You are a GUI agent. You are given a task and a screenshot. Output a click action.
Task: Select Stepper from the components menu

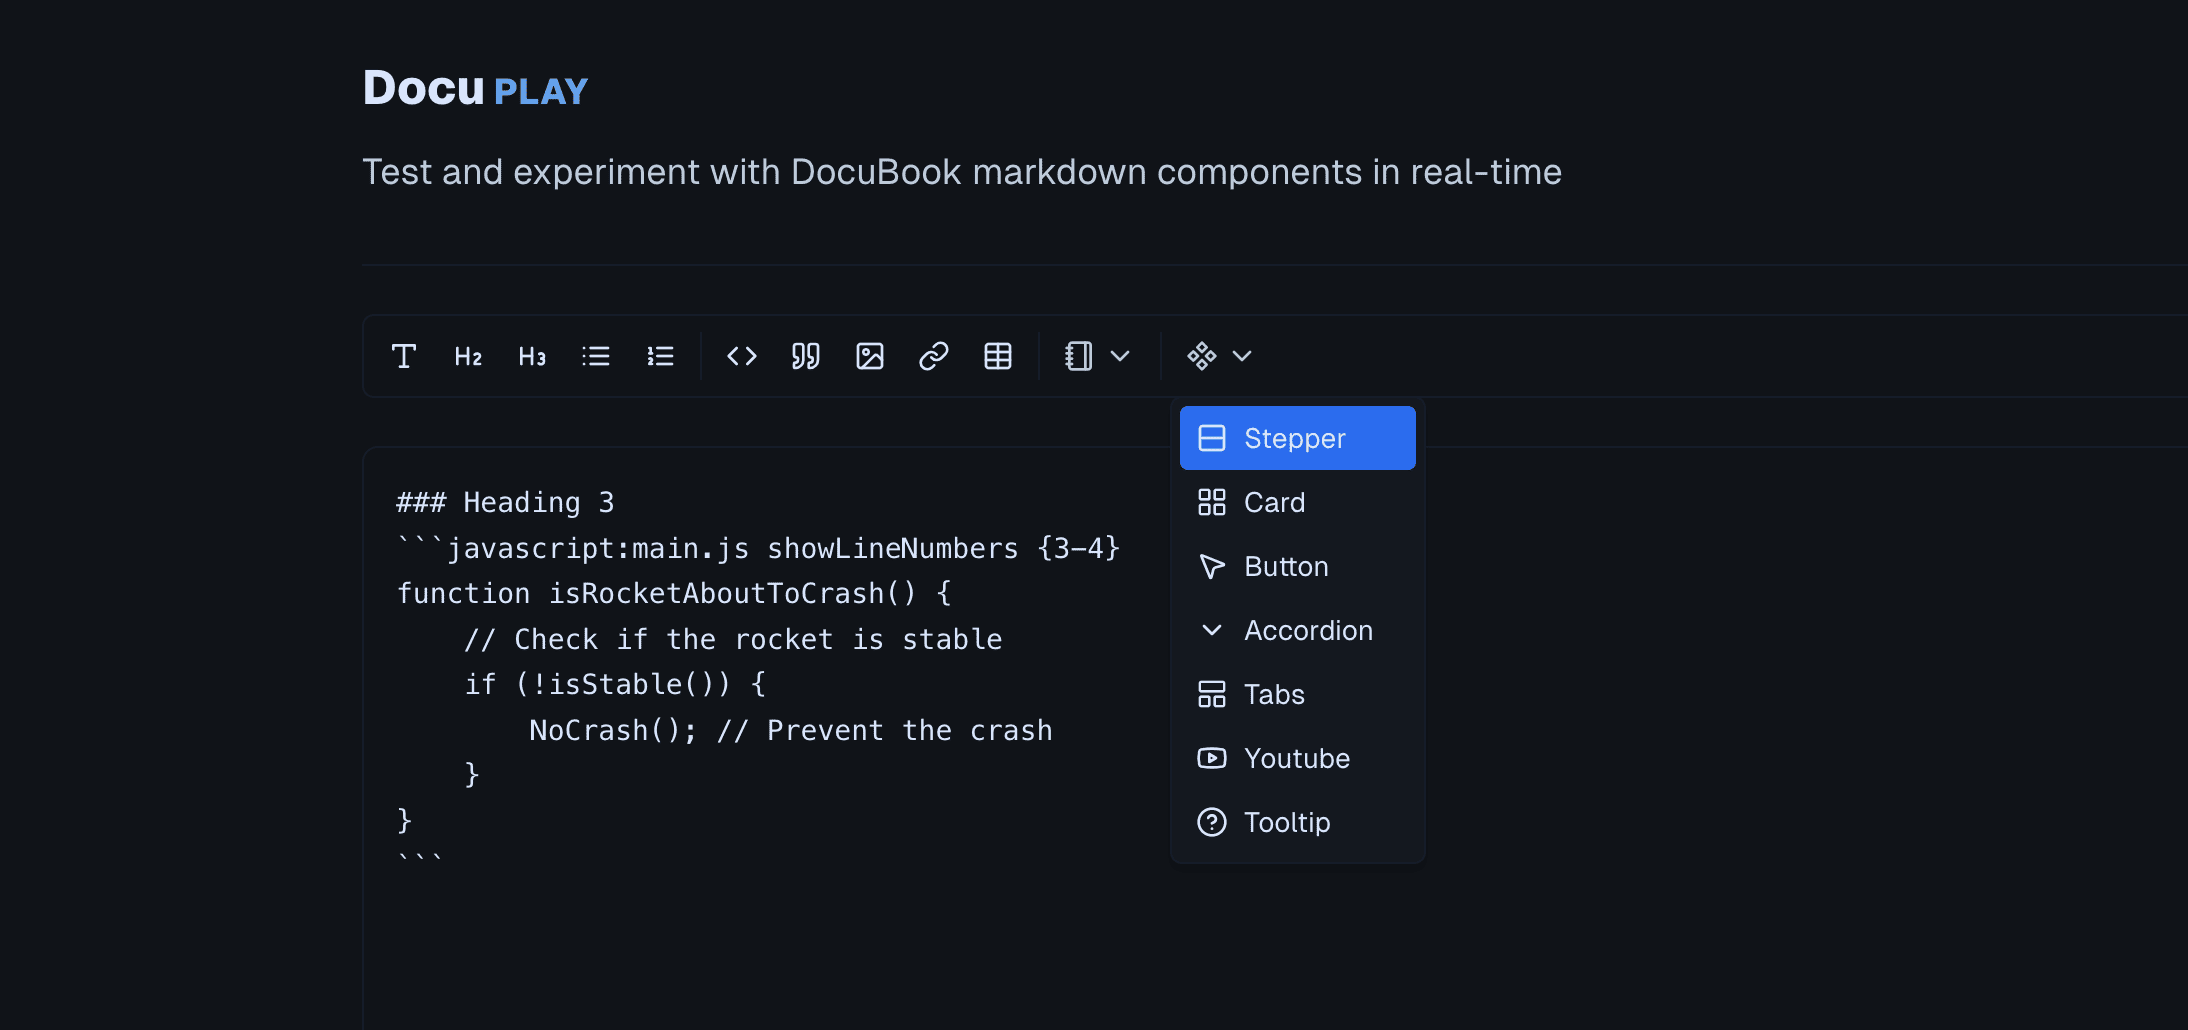click(x=1297, y=438)
